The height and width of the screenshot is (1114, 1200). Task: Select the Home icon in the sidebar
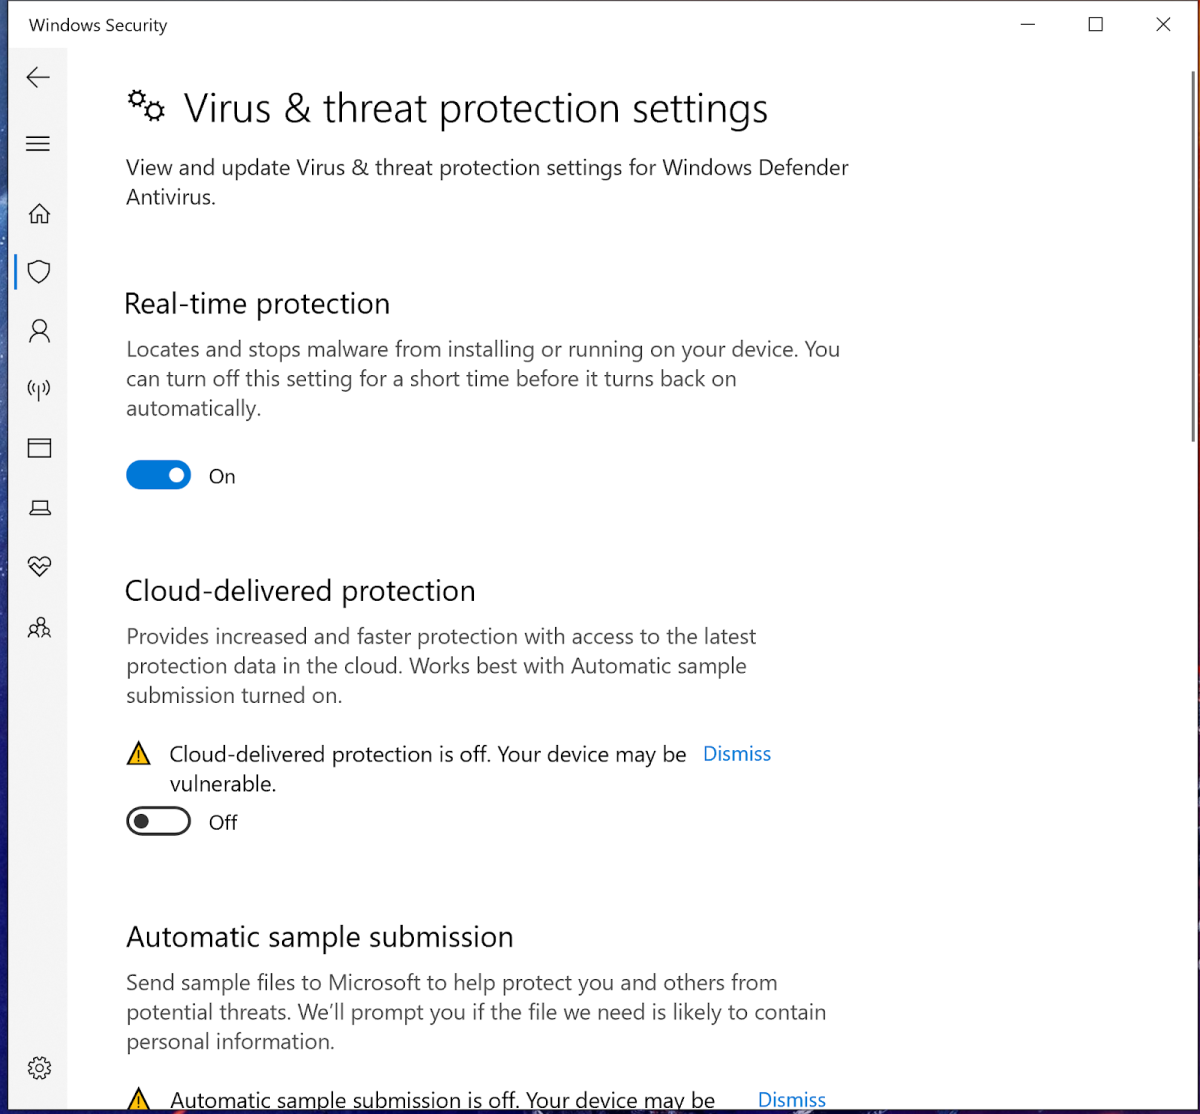[39, 213]
